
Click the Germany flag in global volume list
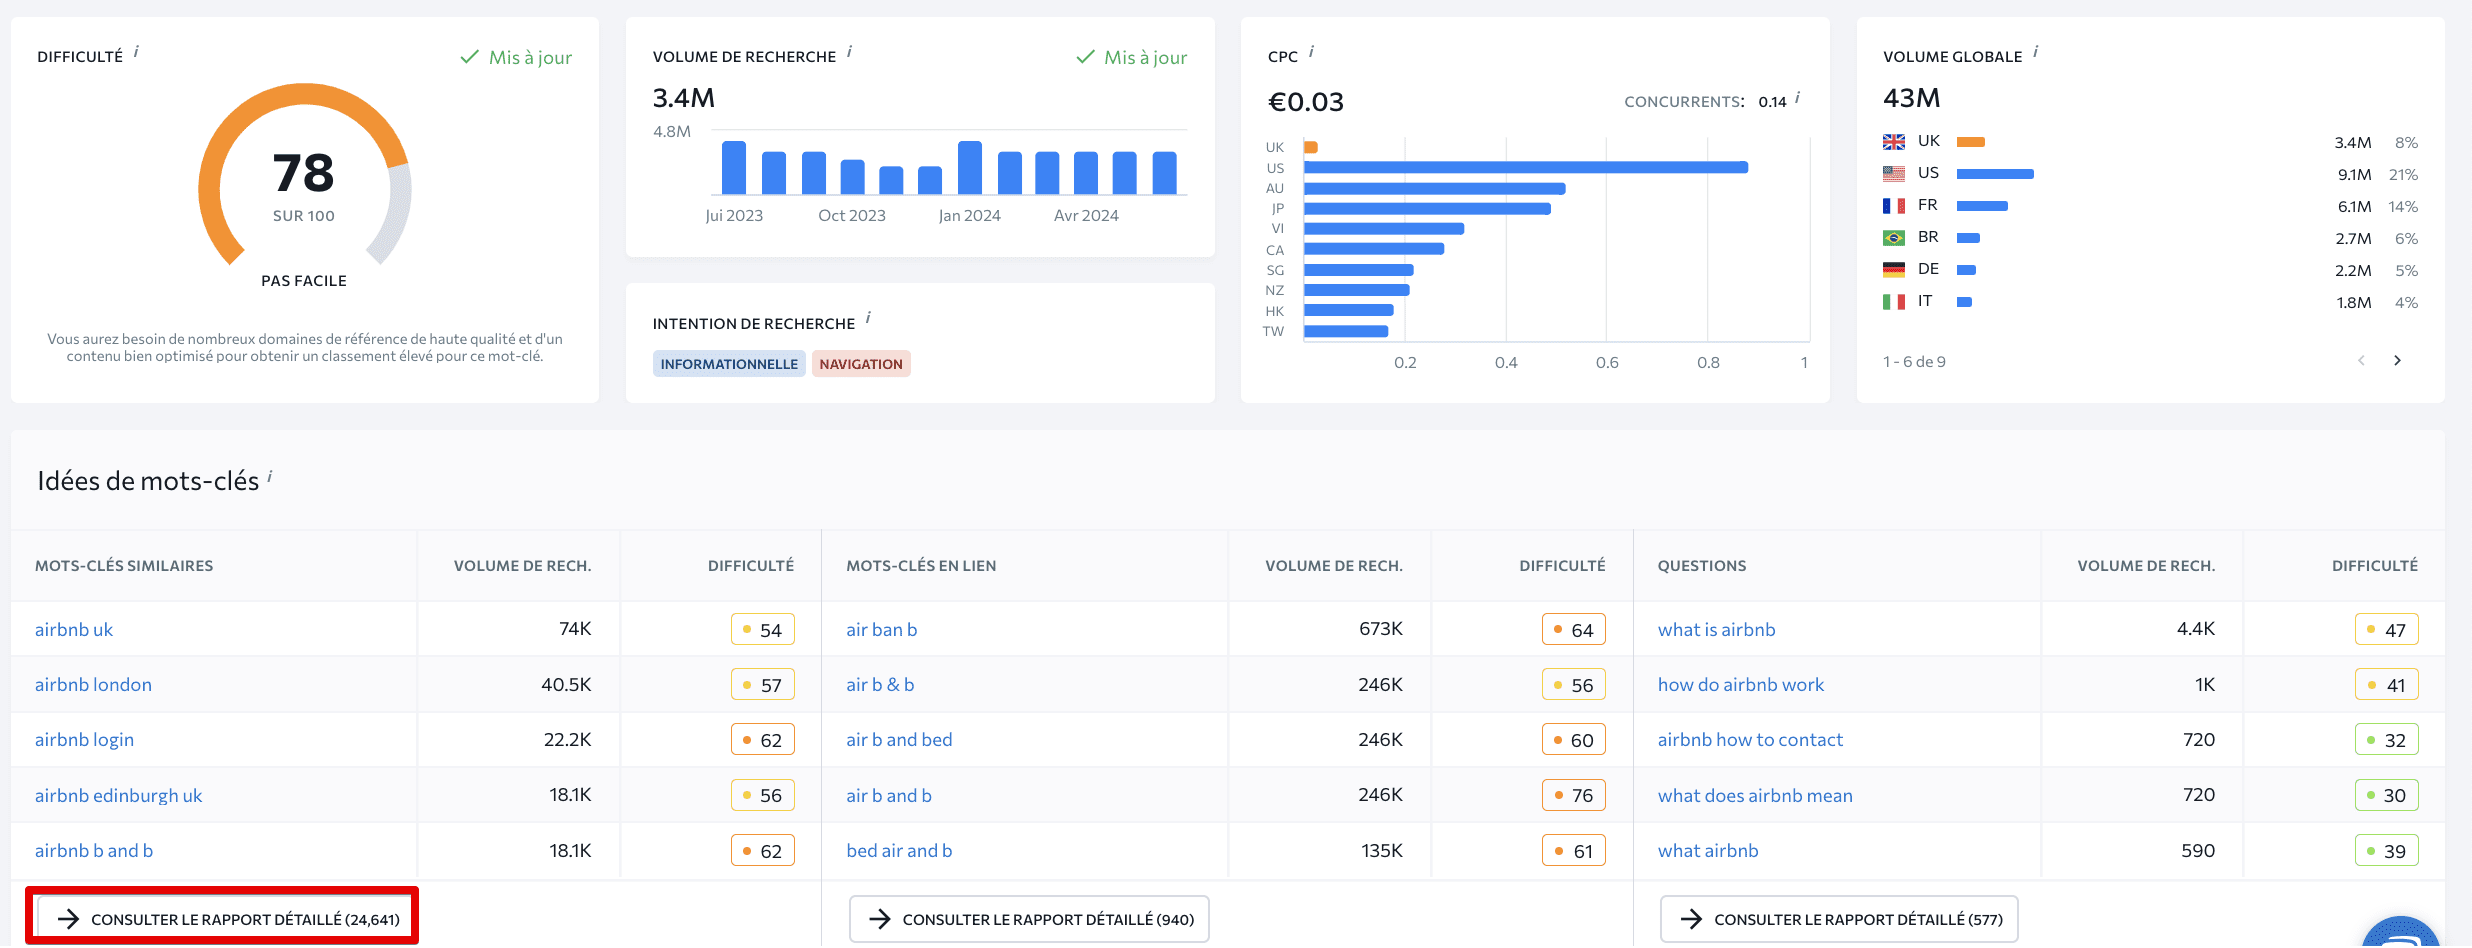pyautogui.click(x=1893, y=270)
